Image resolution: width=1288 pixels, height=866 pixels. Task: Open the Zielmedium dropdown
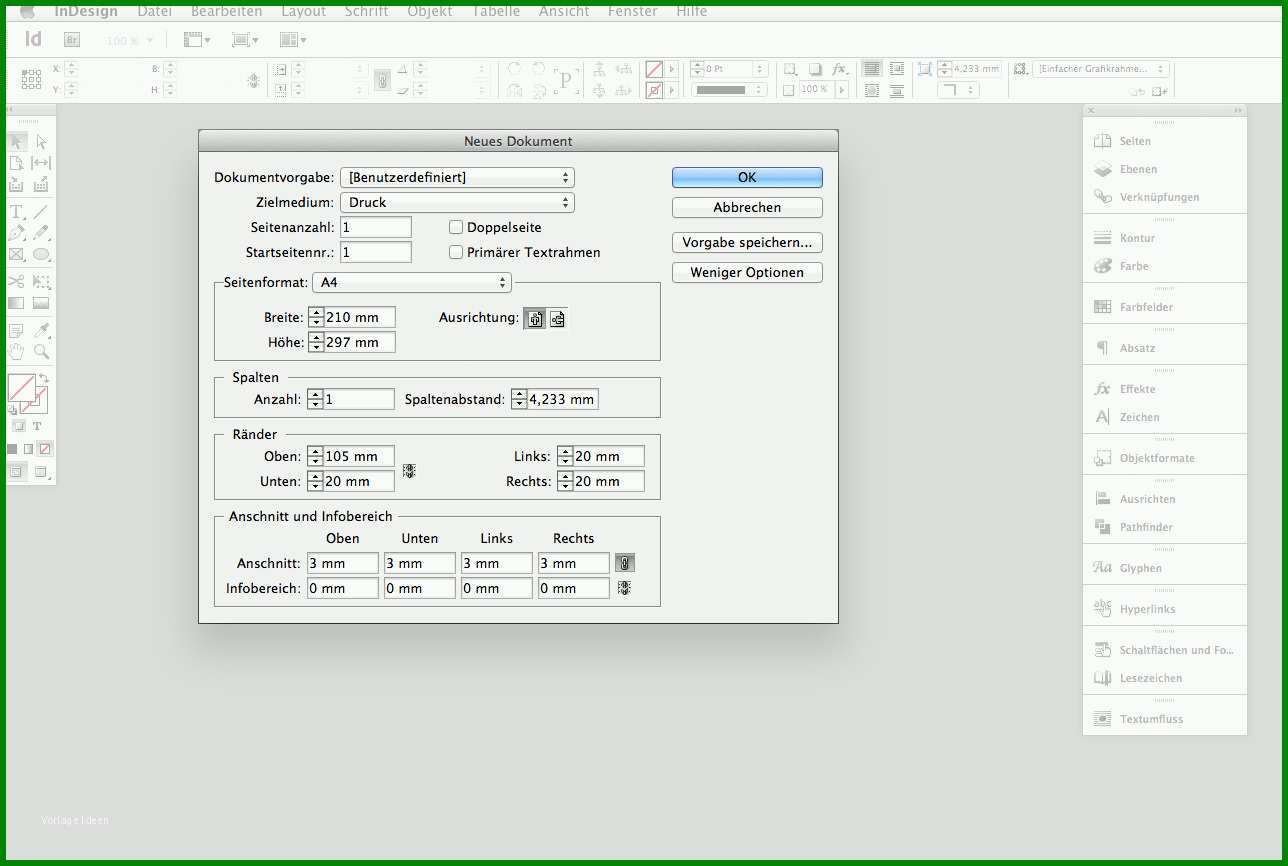pyautogui.click(x=457, y=202)
